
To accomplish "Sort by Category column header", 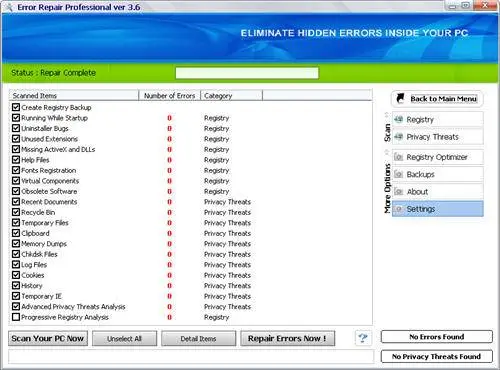I will tap(231, 96).
